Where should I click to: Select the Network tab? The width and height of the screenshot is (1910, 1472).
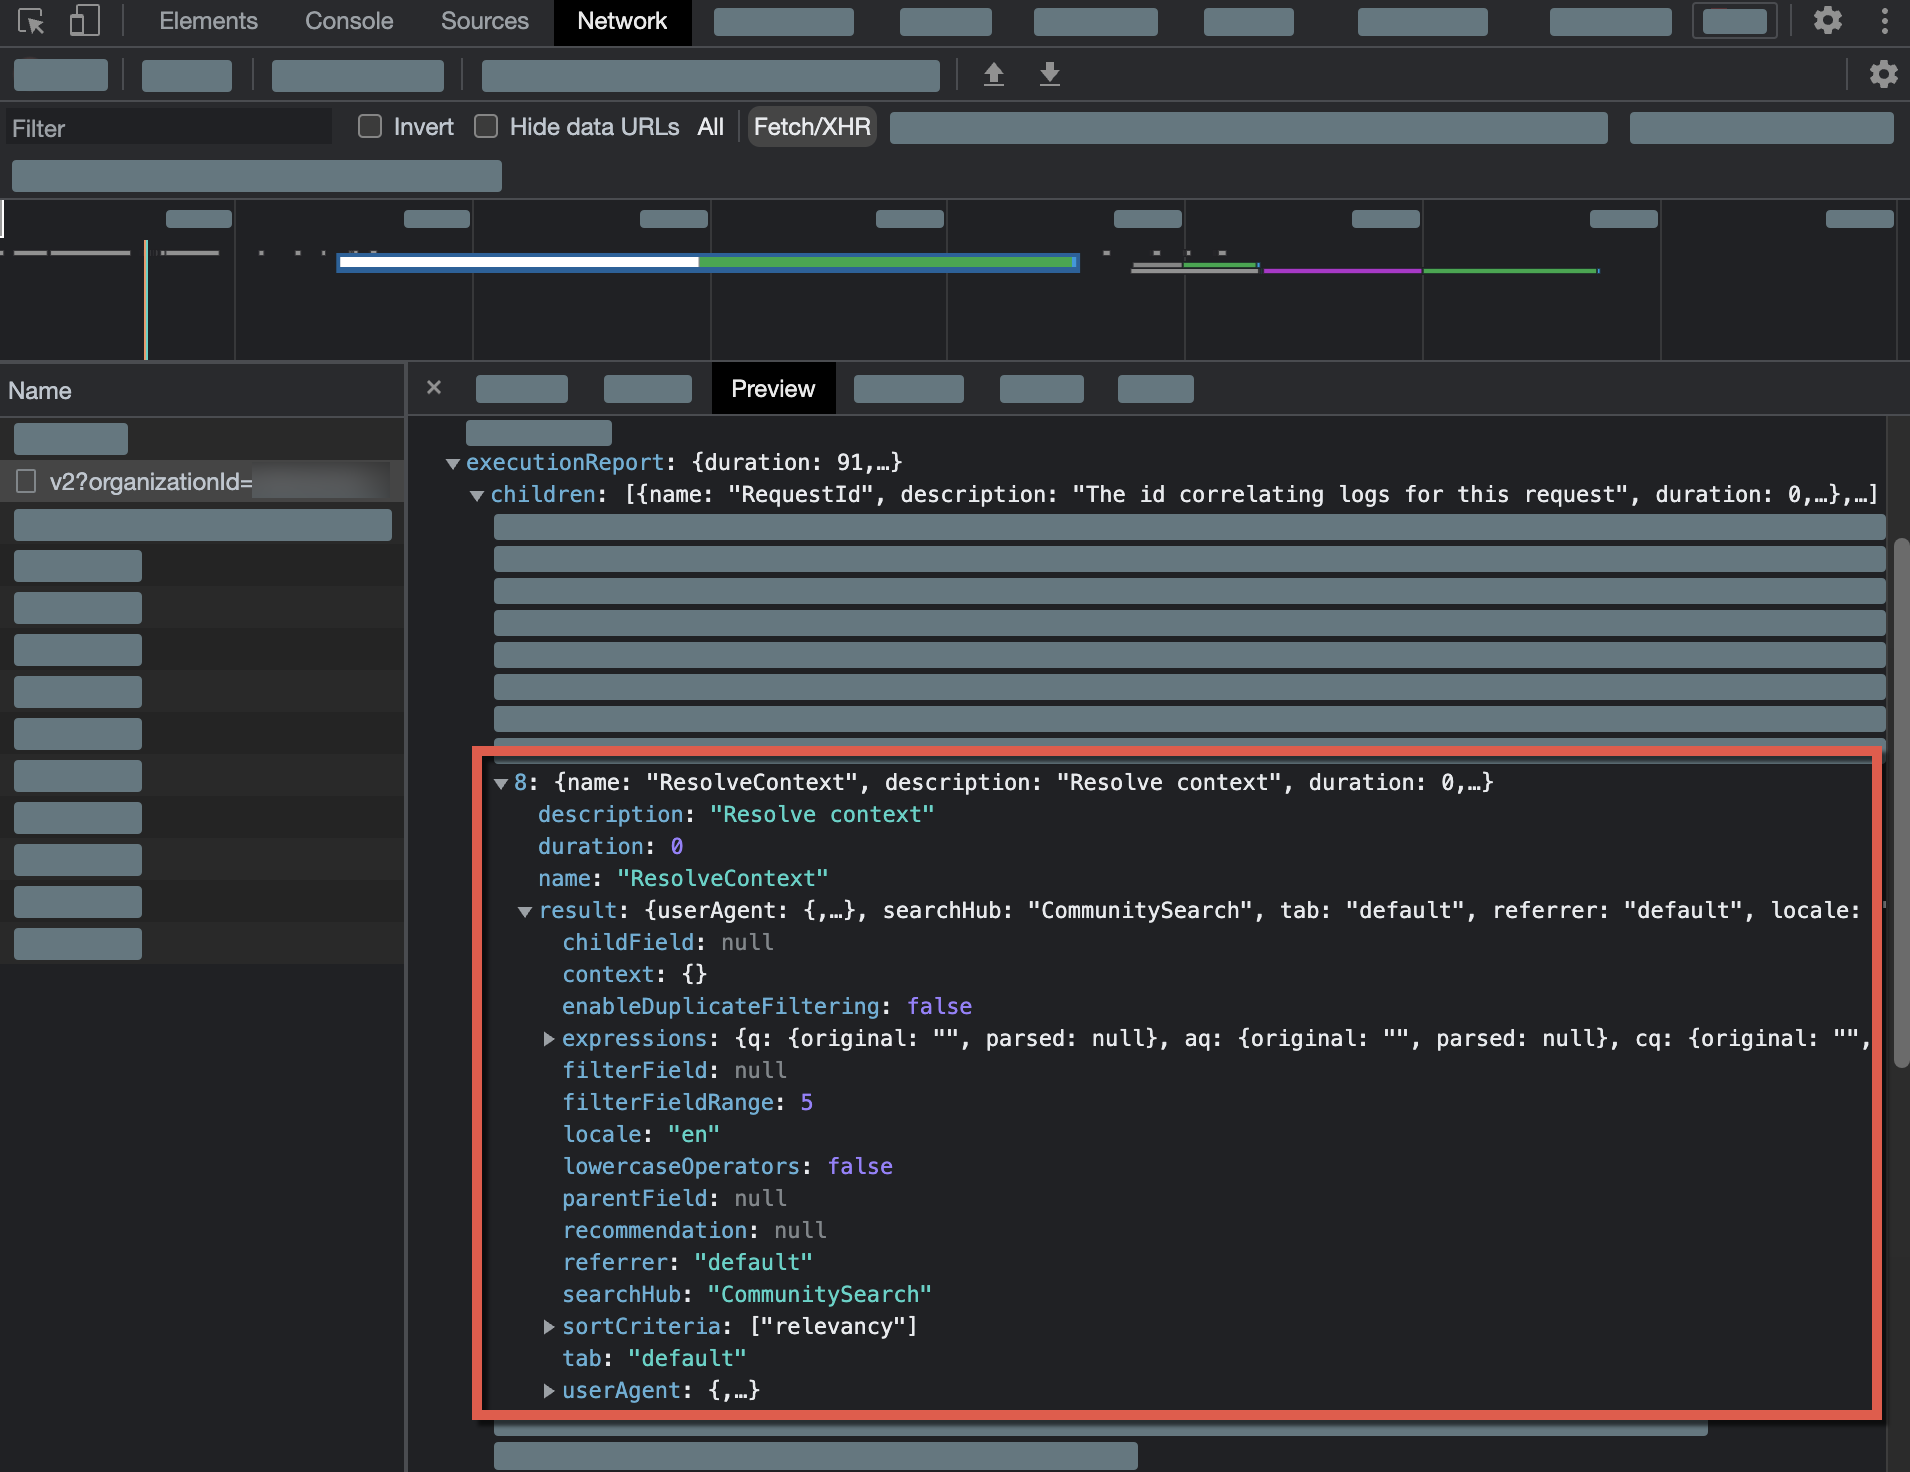[x=622, y=21]
